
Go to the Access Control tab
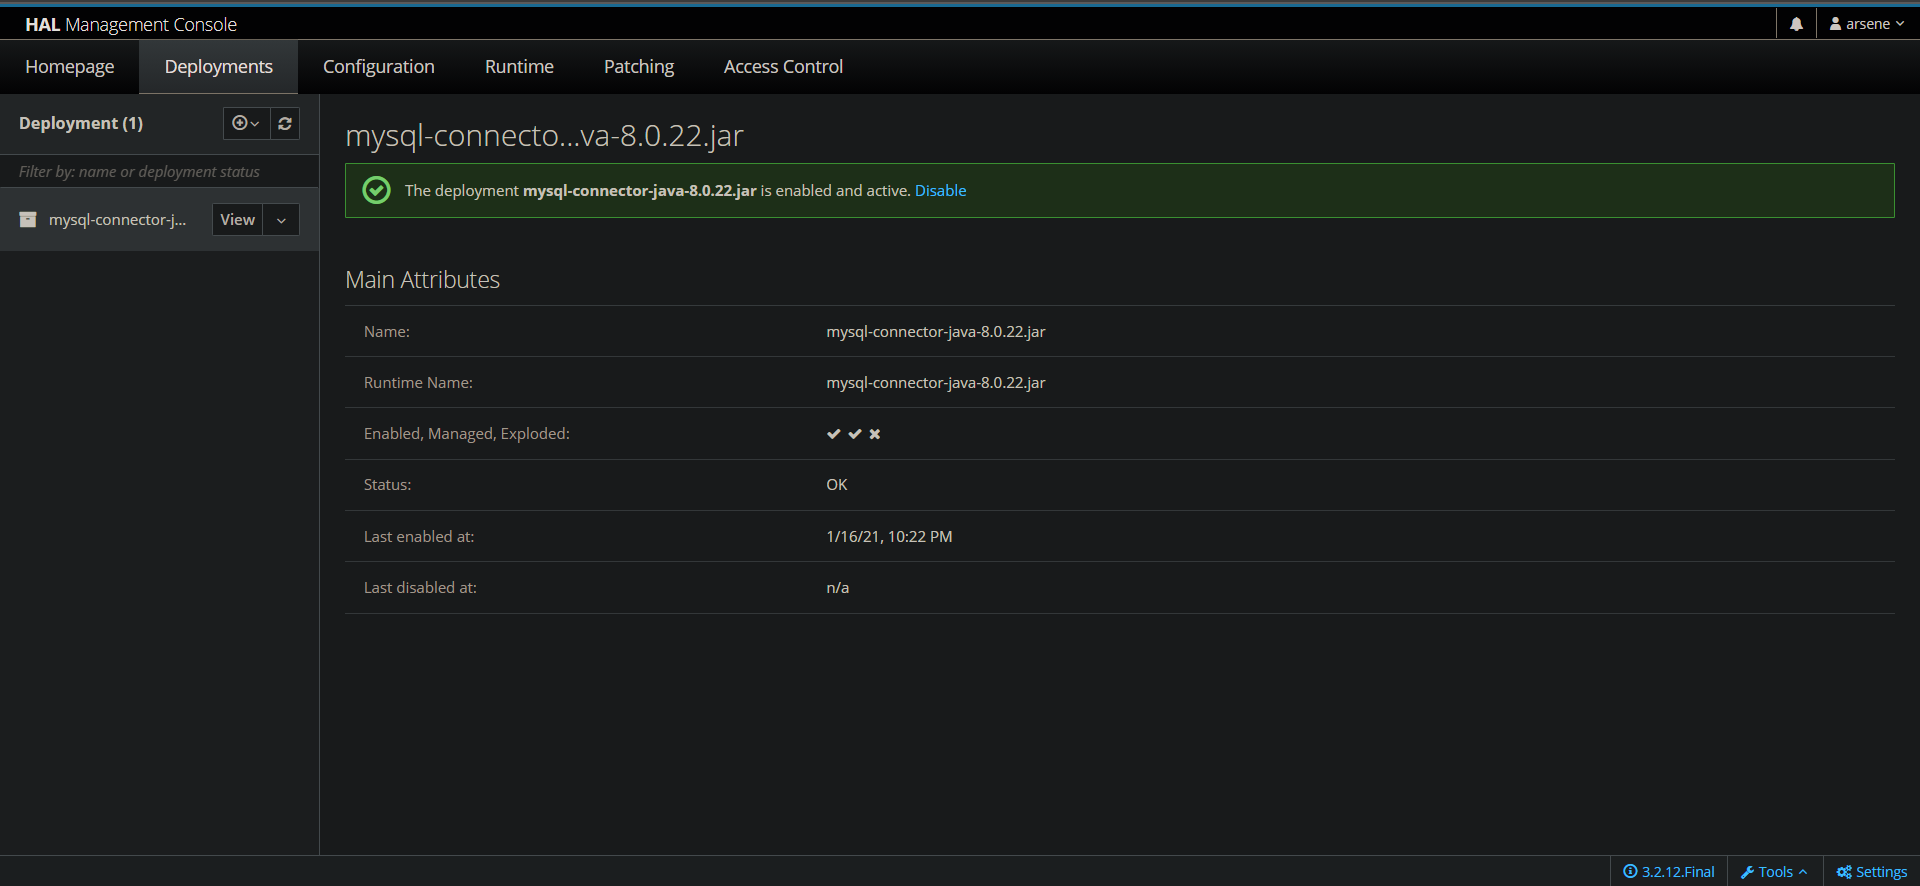(783, 67)
